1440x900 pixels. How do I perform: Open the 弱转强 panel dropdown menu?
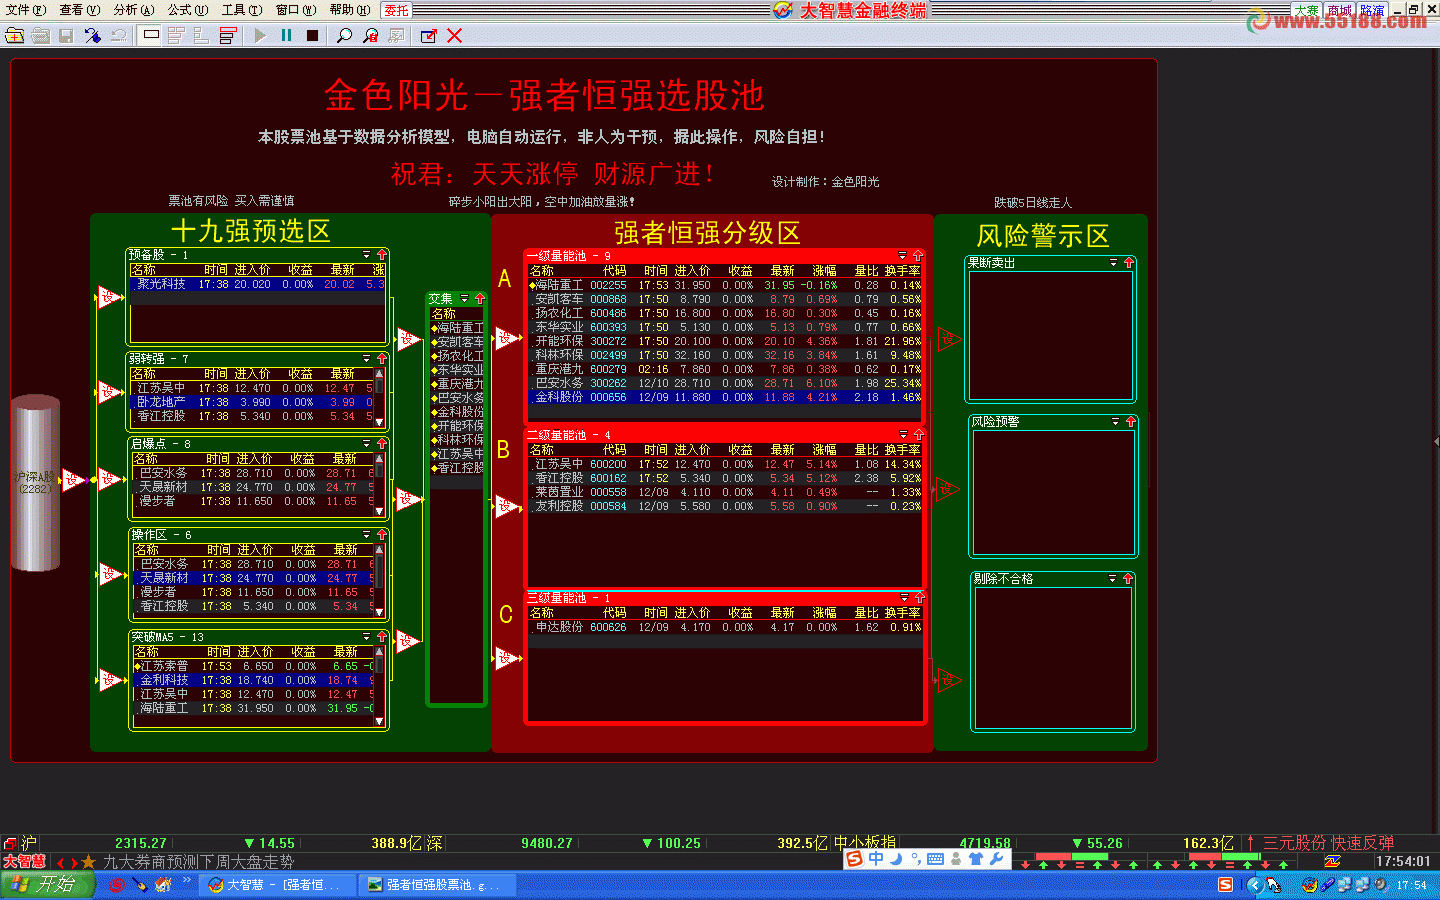[x=366, y=358]
